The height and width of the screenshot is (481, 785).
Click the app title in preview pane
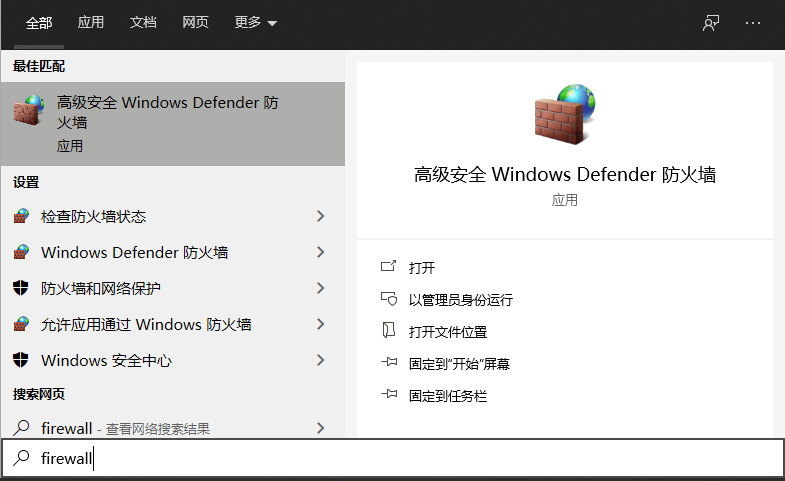pos(565,175)
